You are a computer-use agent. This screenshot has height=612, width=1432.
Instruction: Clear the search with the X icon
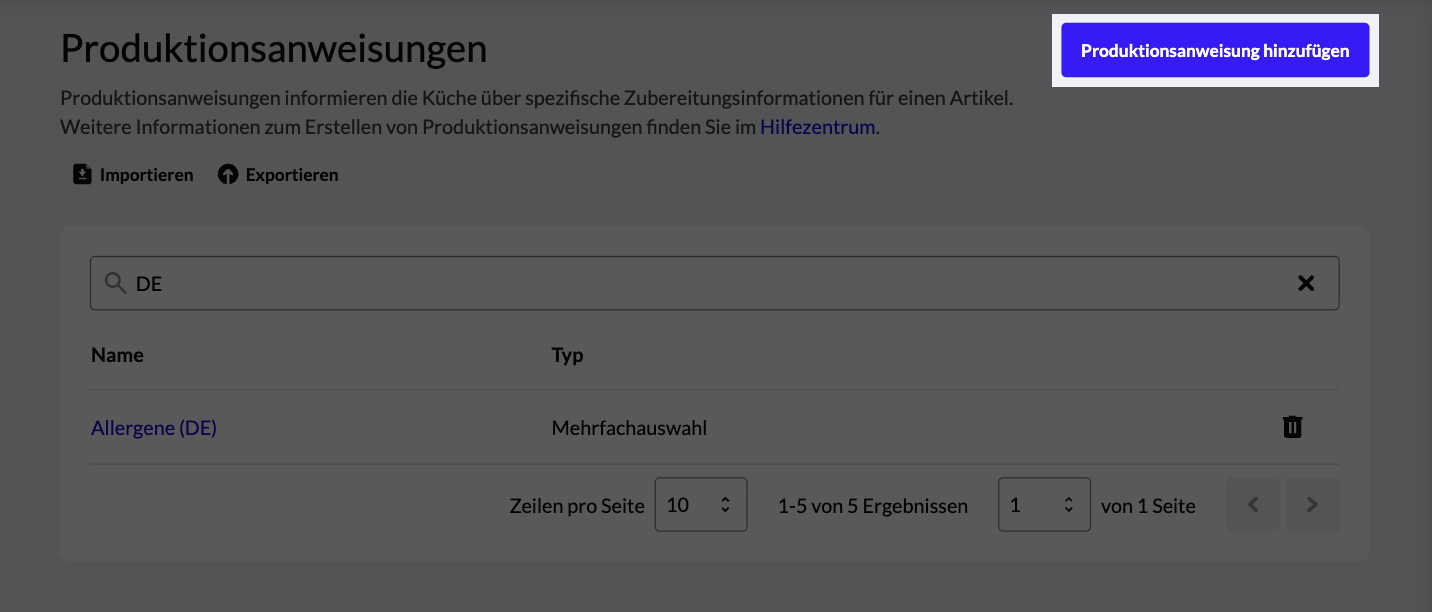point(1306,283)
